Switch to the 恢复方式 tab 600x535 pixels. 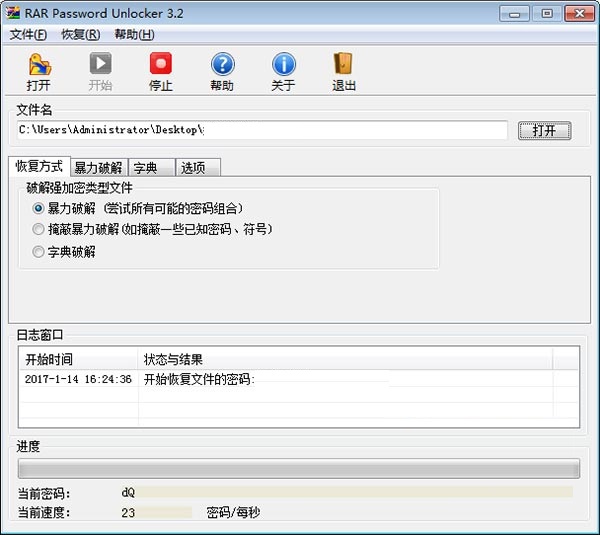39,166
